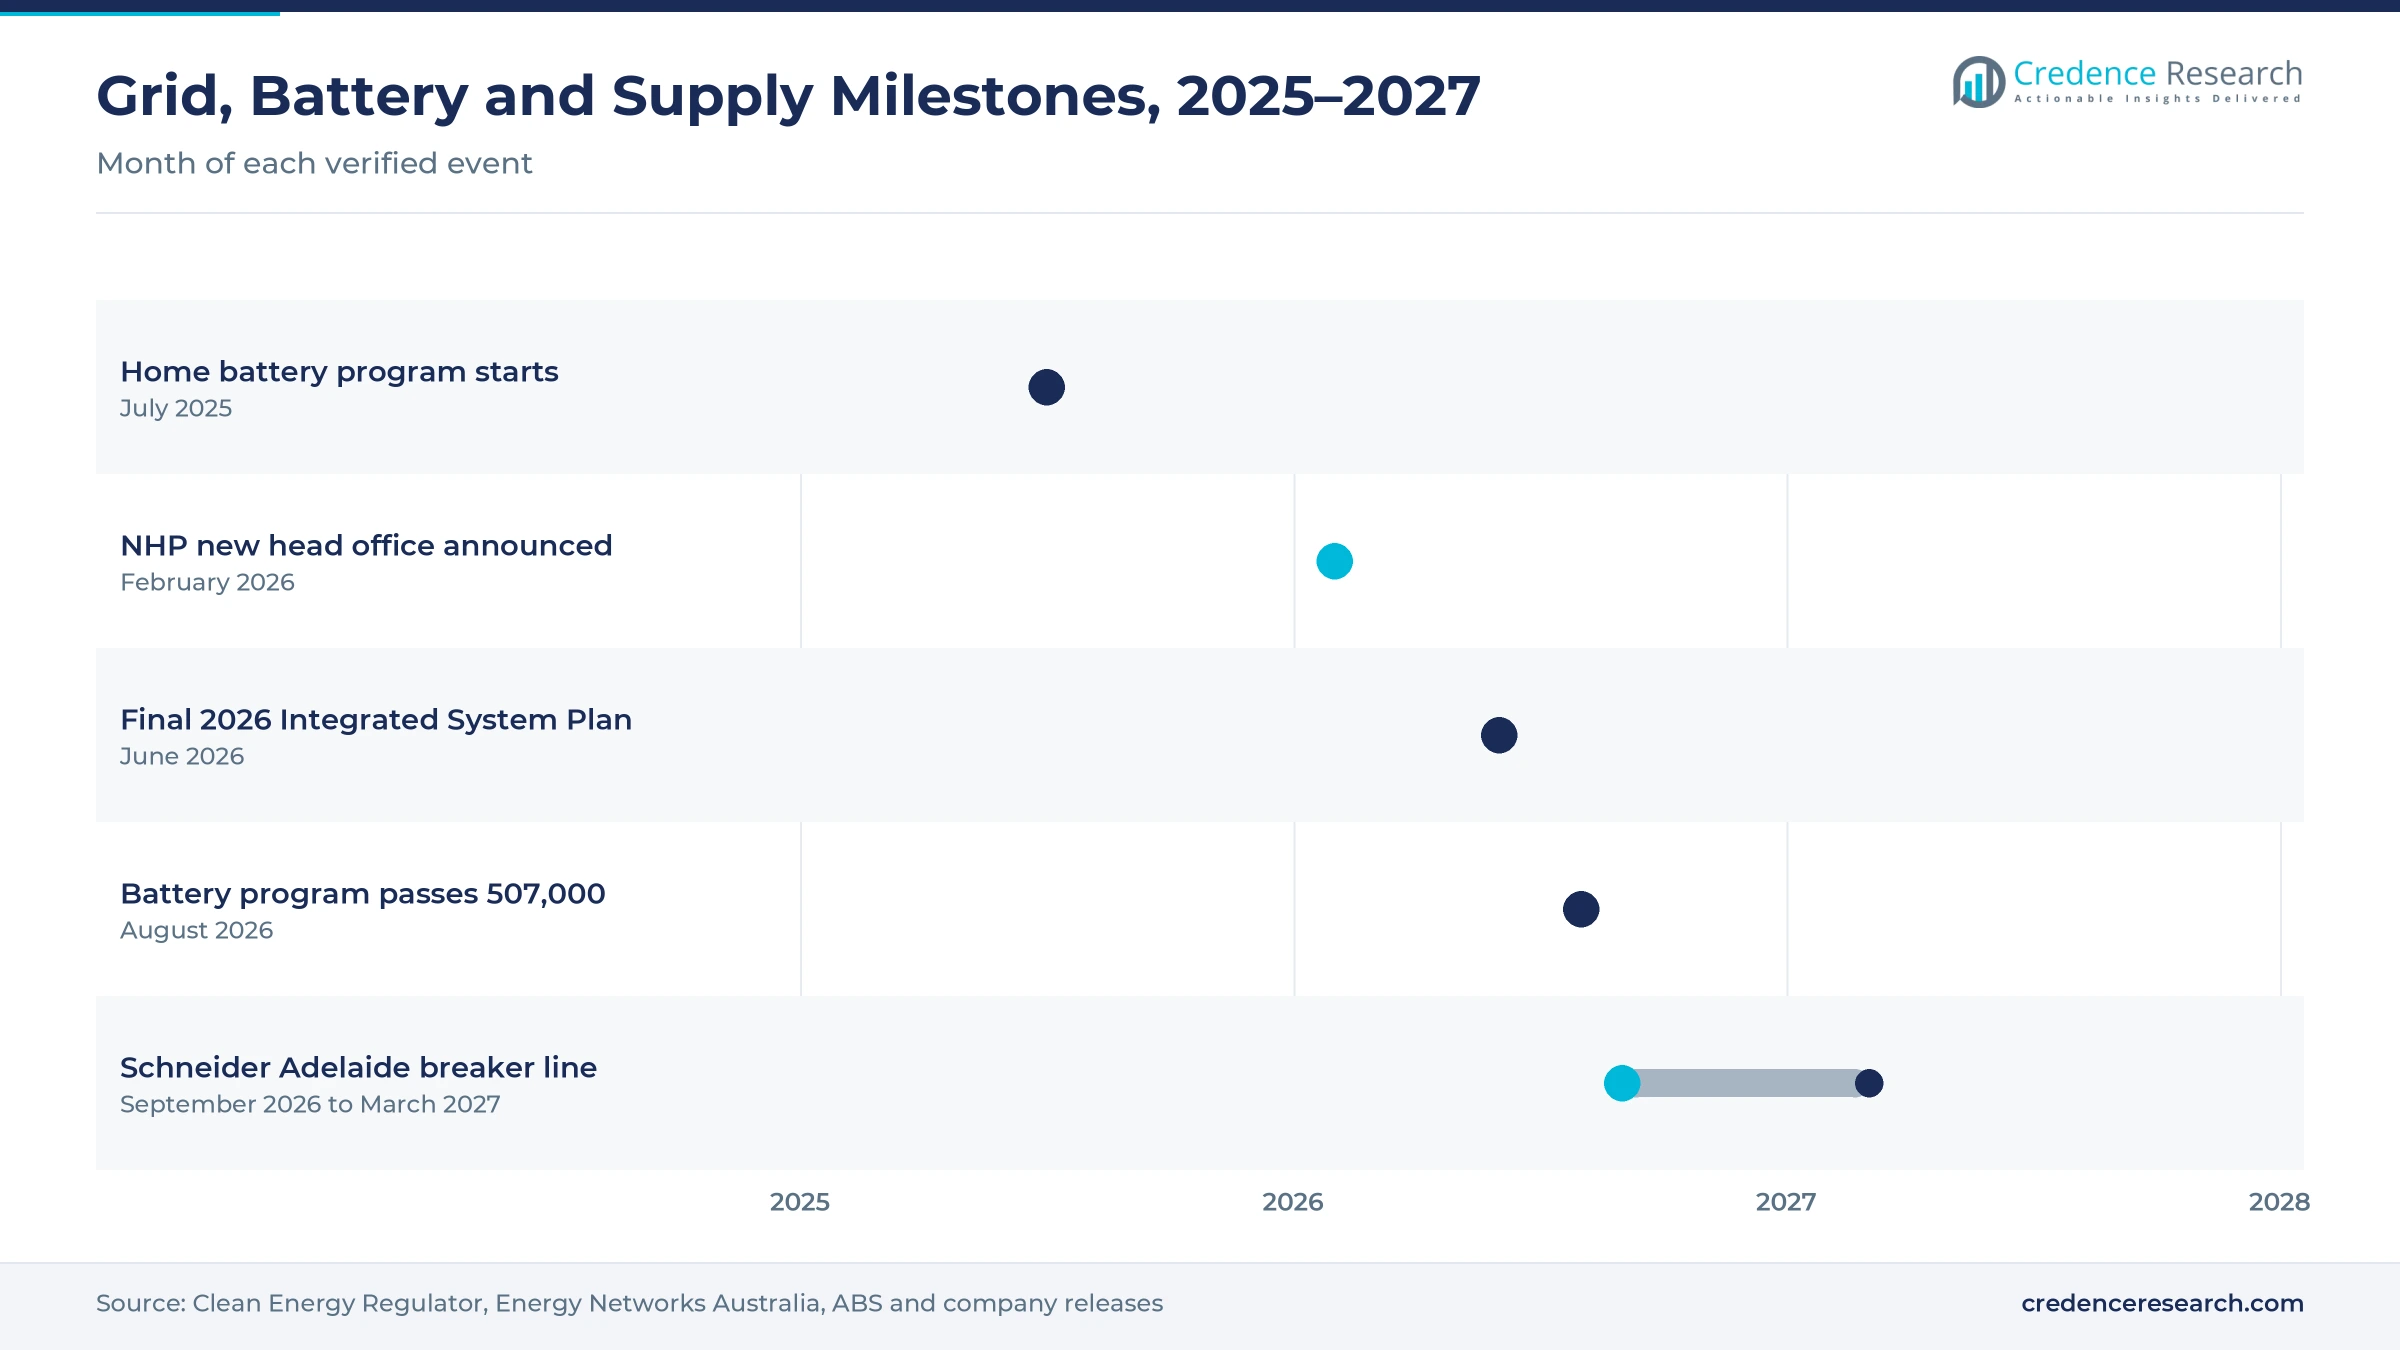
Task: Click the 'September 2026 to March 2027' text
Action: (310, 1104)
